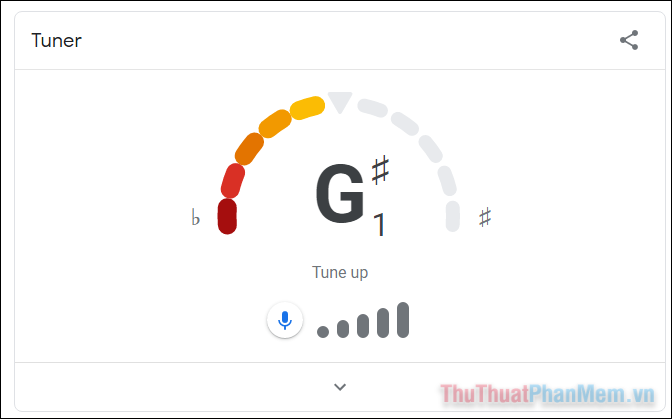Image resolution: width=672 pixels, height=419 pixels.
Task: Click the "Tune up" hint text
Action: tap(340, 272)
